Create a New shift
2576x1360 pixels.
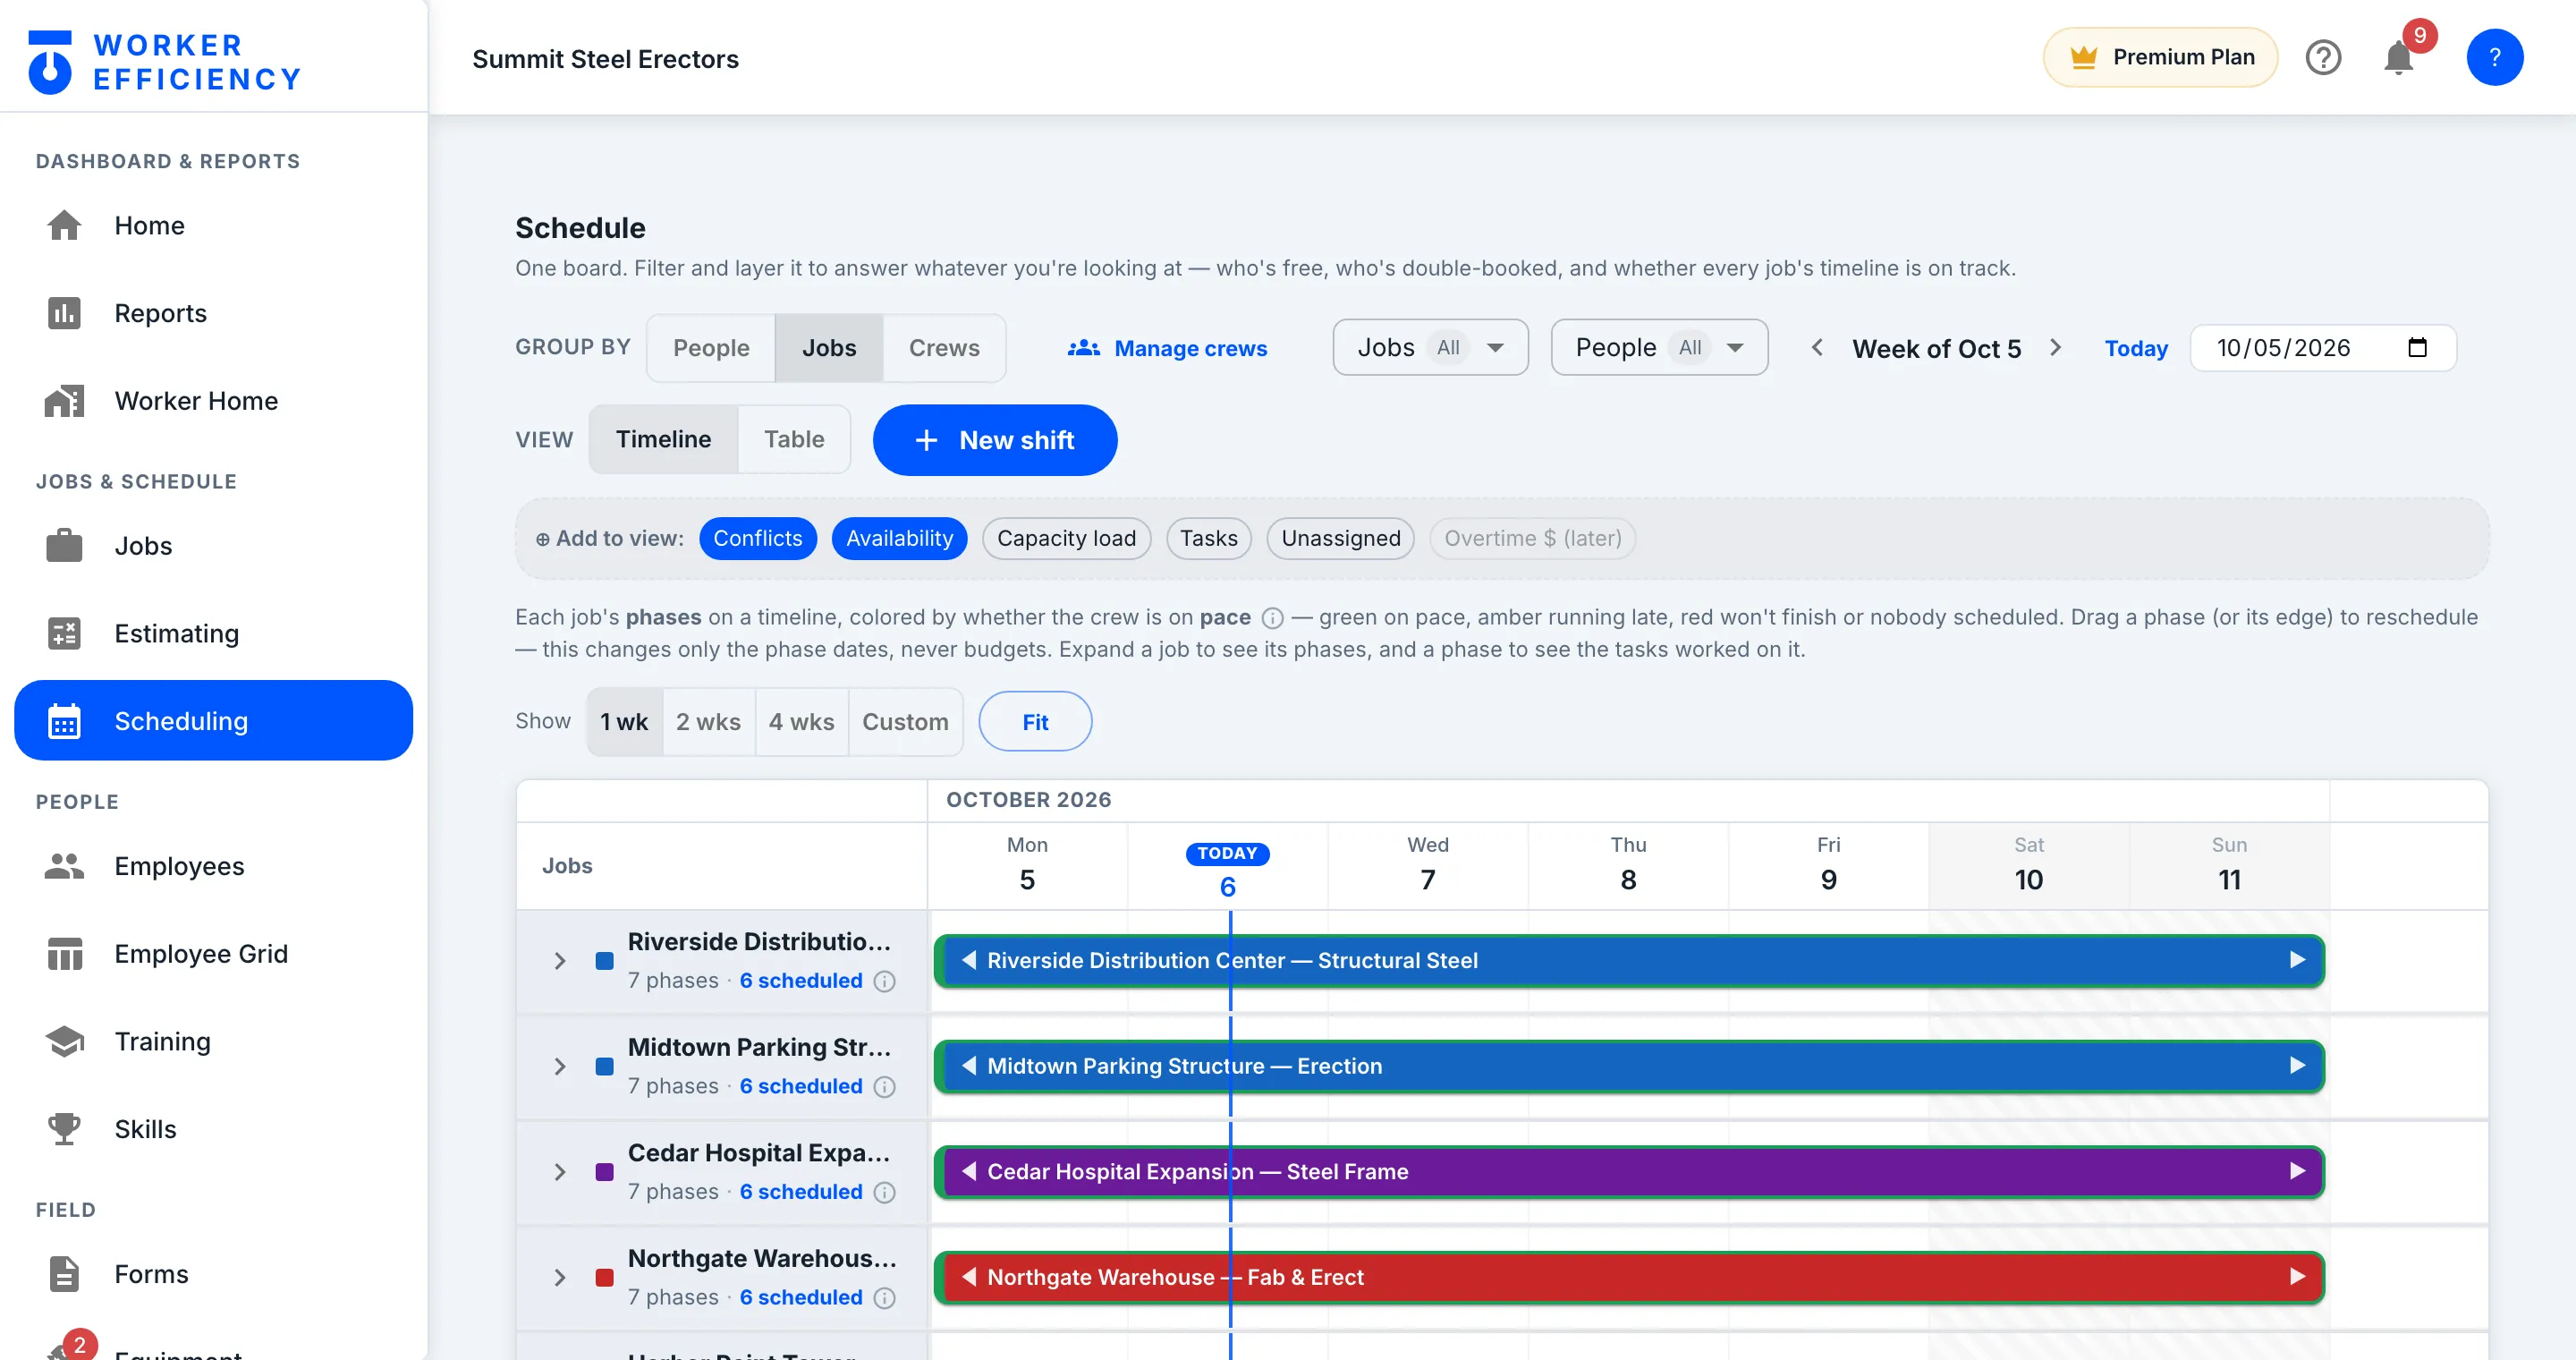pyautogui.click(x=994, y=440)
